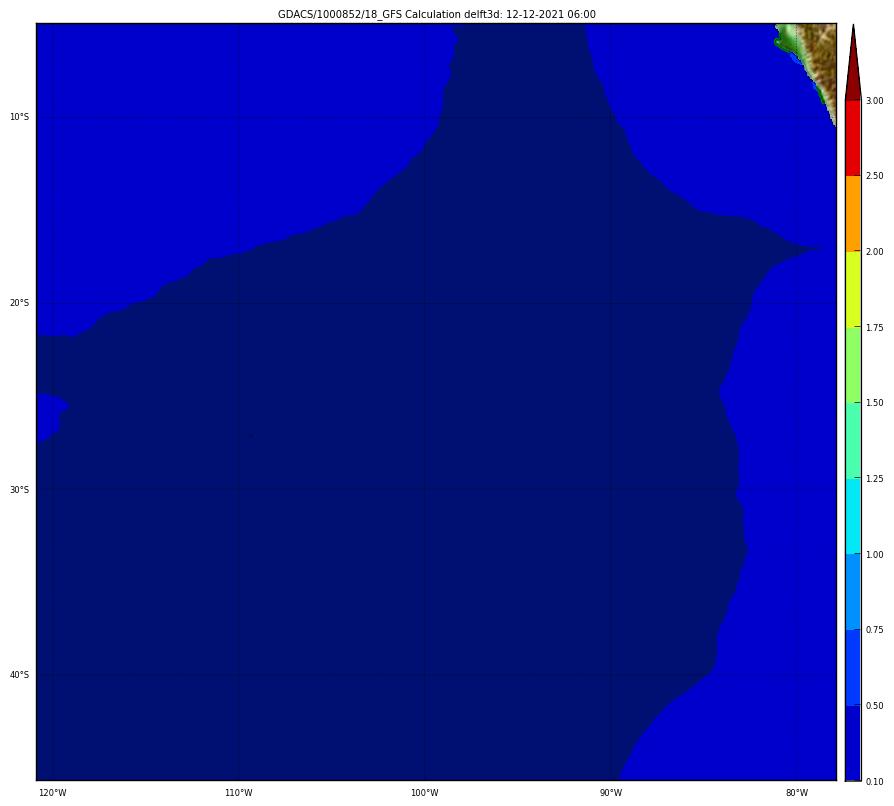Click the 120°W longitude label
This screenshot has width=894, height=806.
52,793
